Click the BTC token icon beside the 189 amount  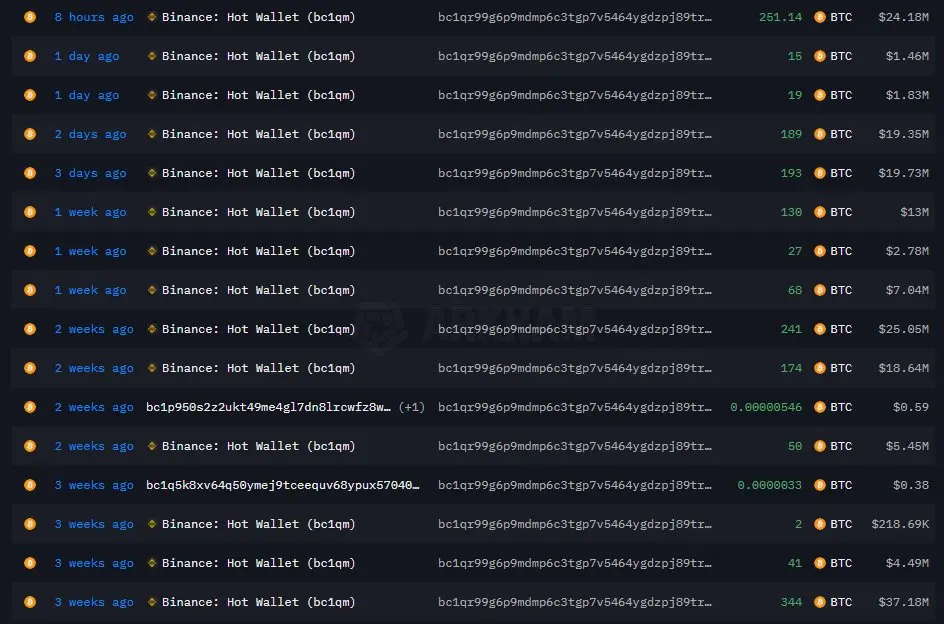[x=819, y=134]
